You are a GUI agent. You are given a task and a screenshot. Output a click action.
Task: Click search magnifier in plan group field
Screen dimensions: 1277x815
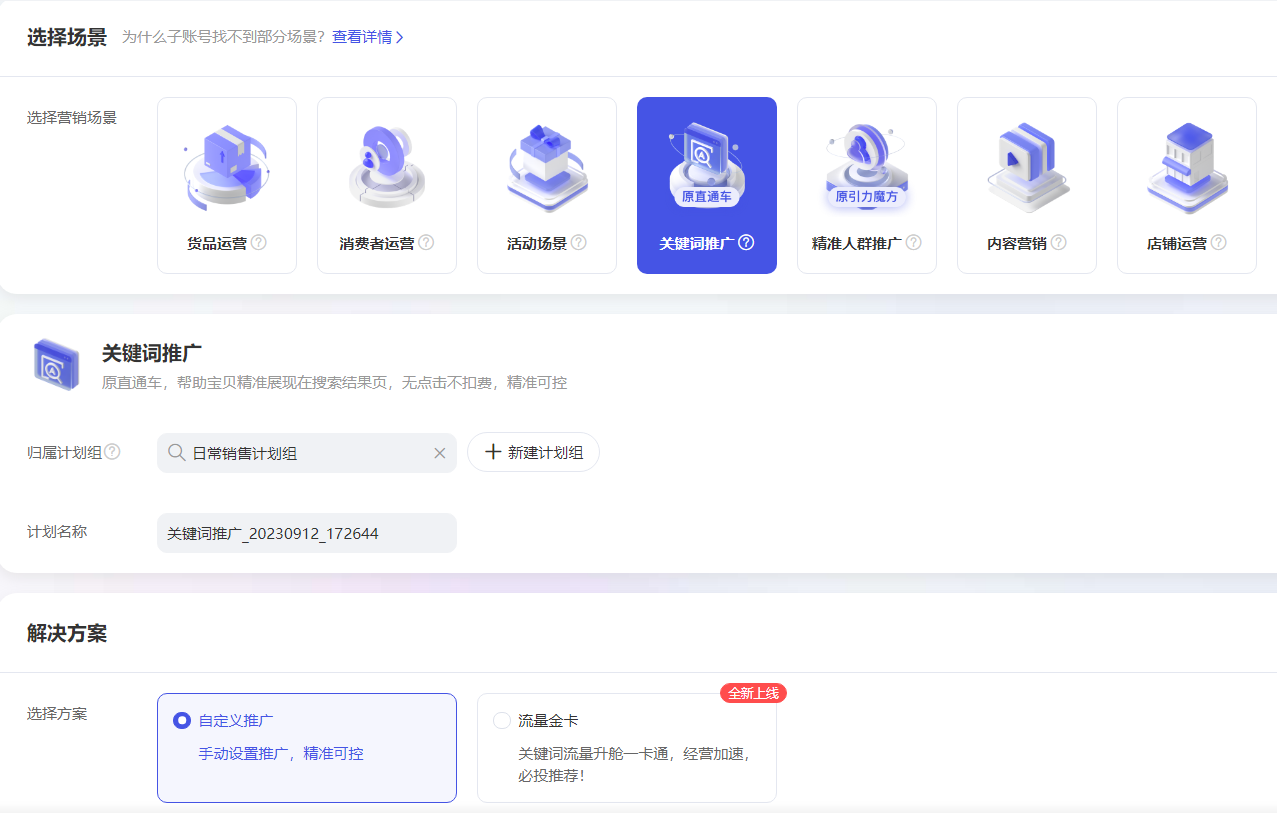(176, 453)
